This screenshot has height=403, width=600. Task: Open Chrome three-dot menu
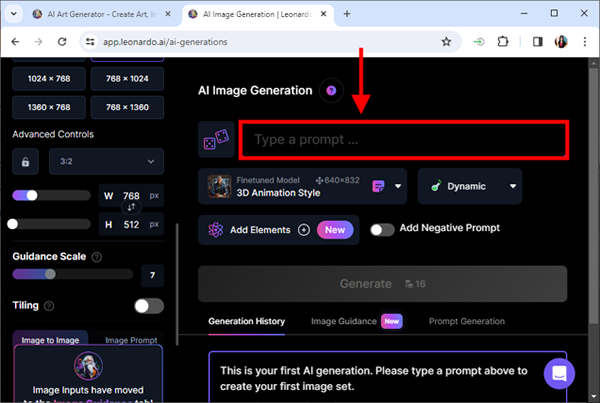click(x=585, y=42)
